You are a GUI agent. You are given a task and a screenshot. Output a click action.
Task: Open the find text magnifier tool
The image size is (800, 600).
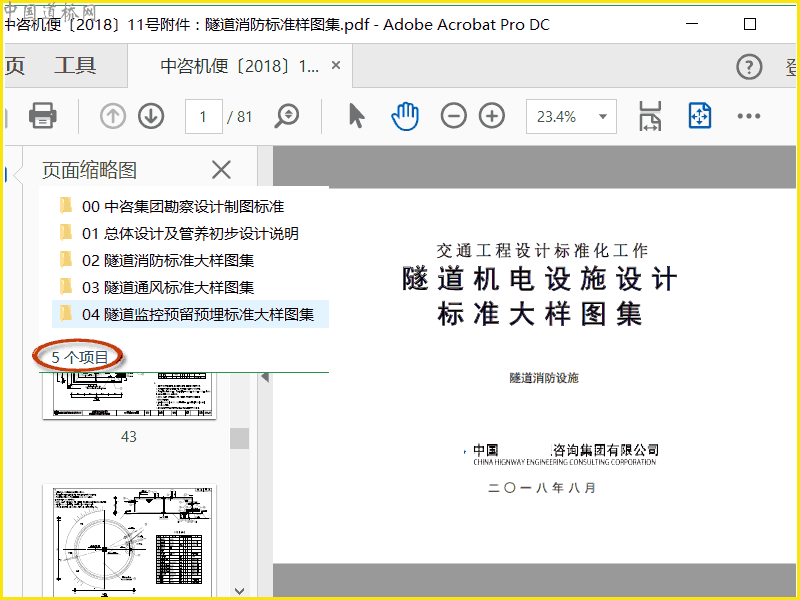click(x=287, y=116)
